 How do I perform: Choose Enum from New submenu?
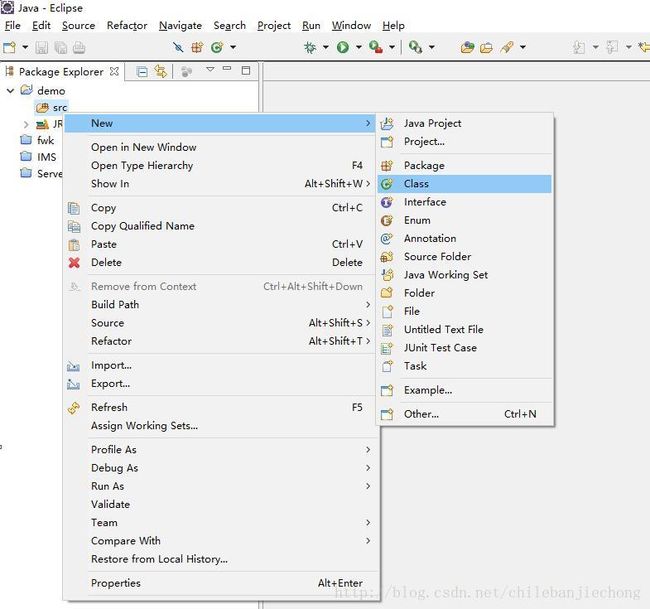coord(464,220)
